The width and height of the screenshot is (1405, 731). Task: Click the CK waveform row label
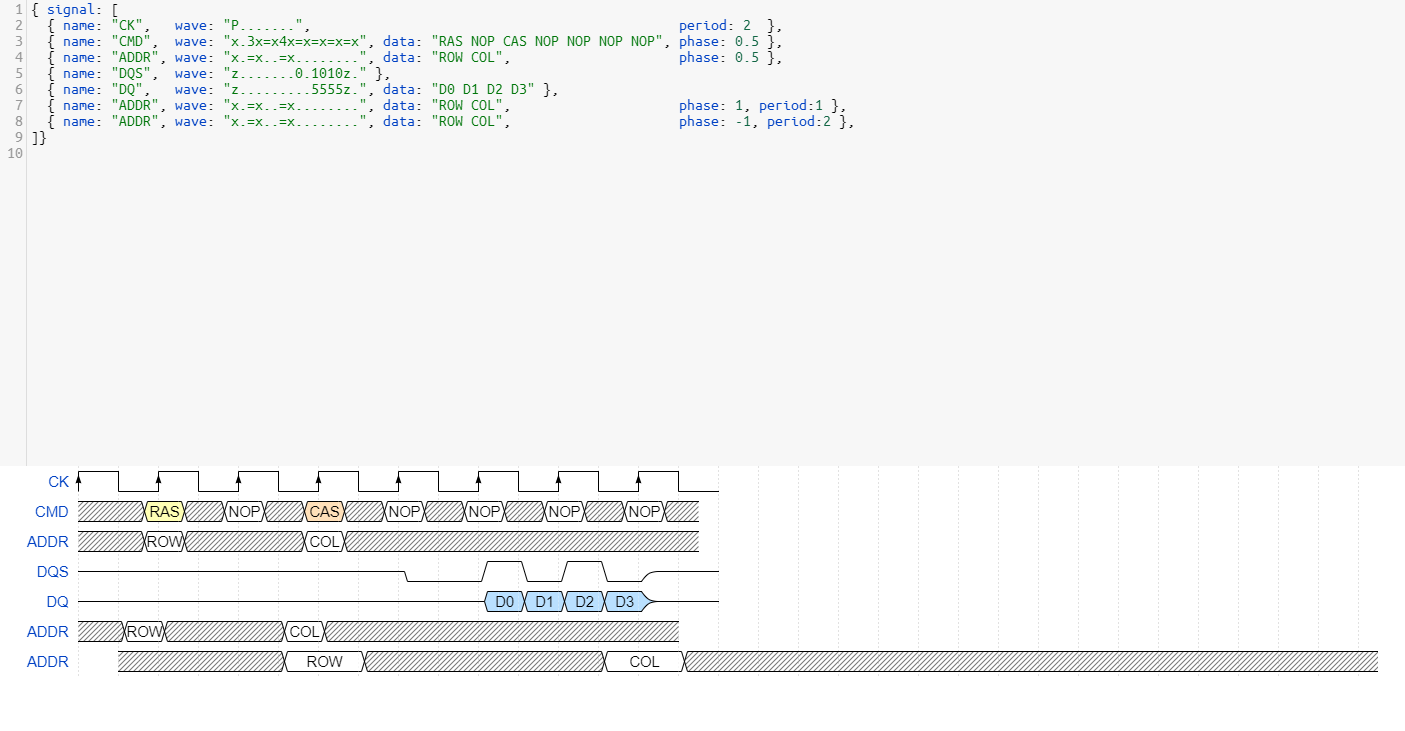click(59, 482)
